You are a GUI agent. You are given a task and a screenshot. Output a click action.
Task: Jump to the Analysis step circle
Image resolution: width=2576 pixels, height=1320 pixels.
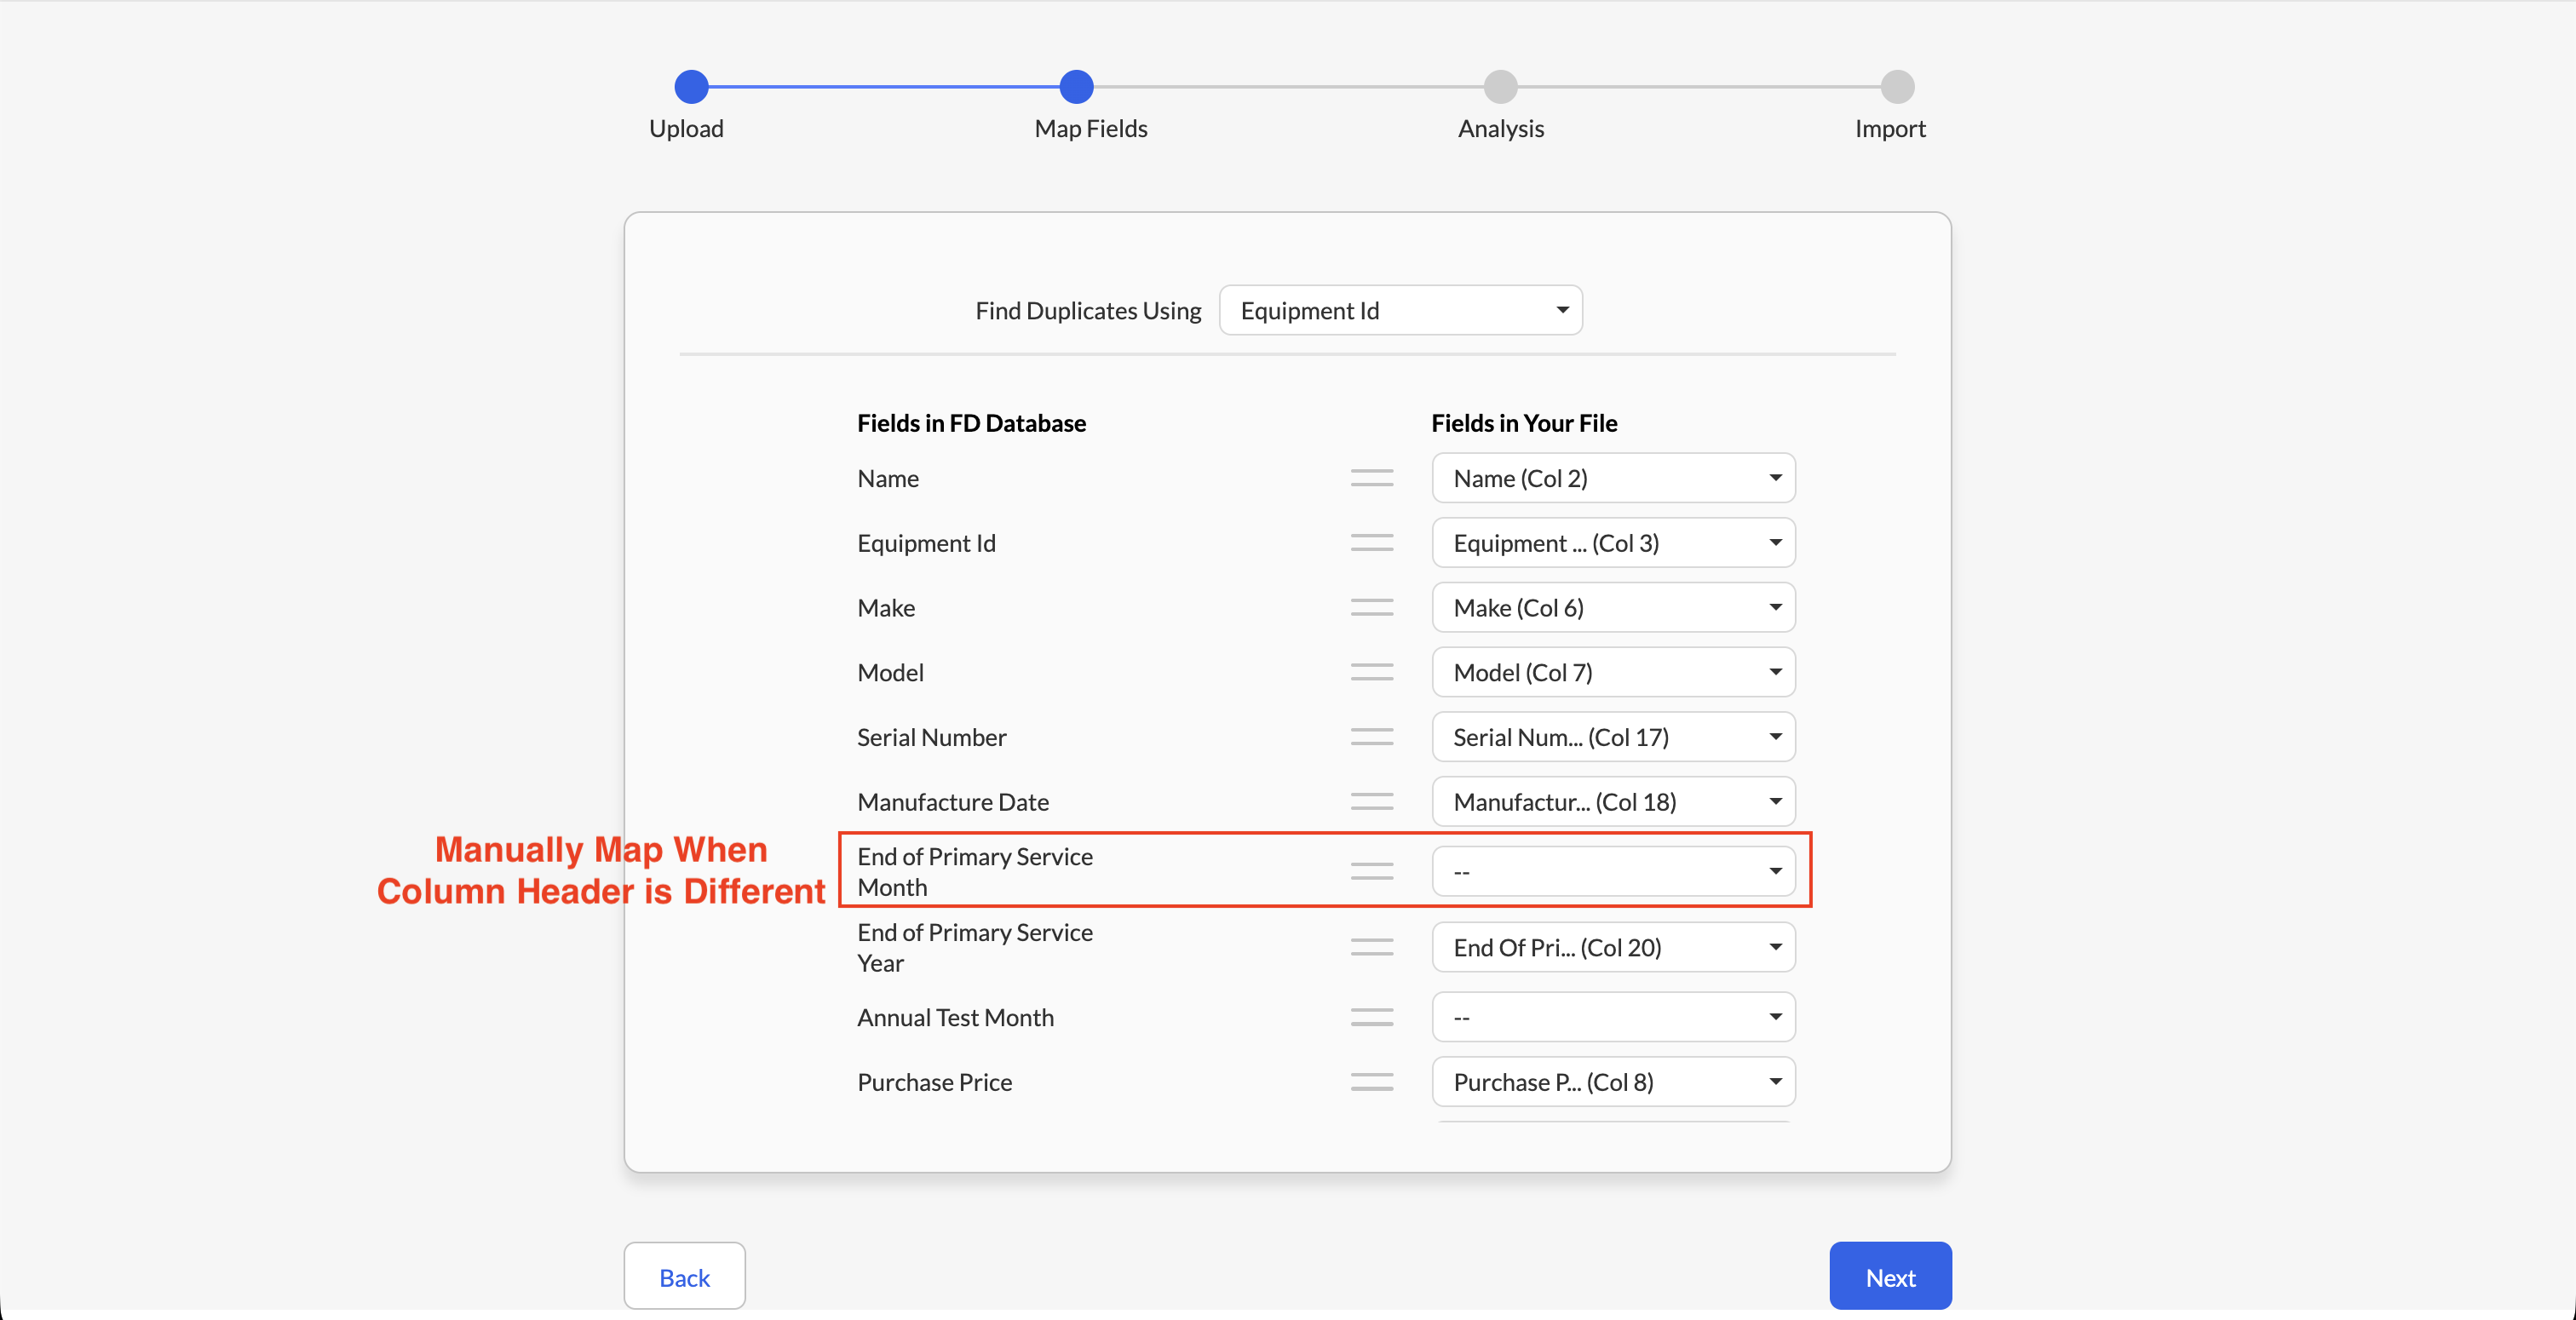[x=1500, y=87]
